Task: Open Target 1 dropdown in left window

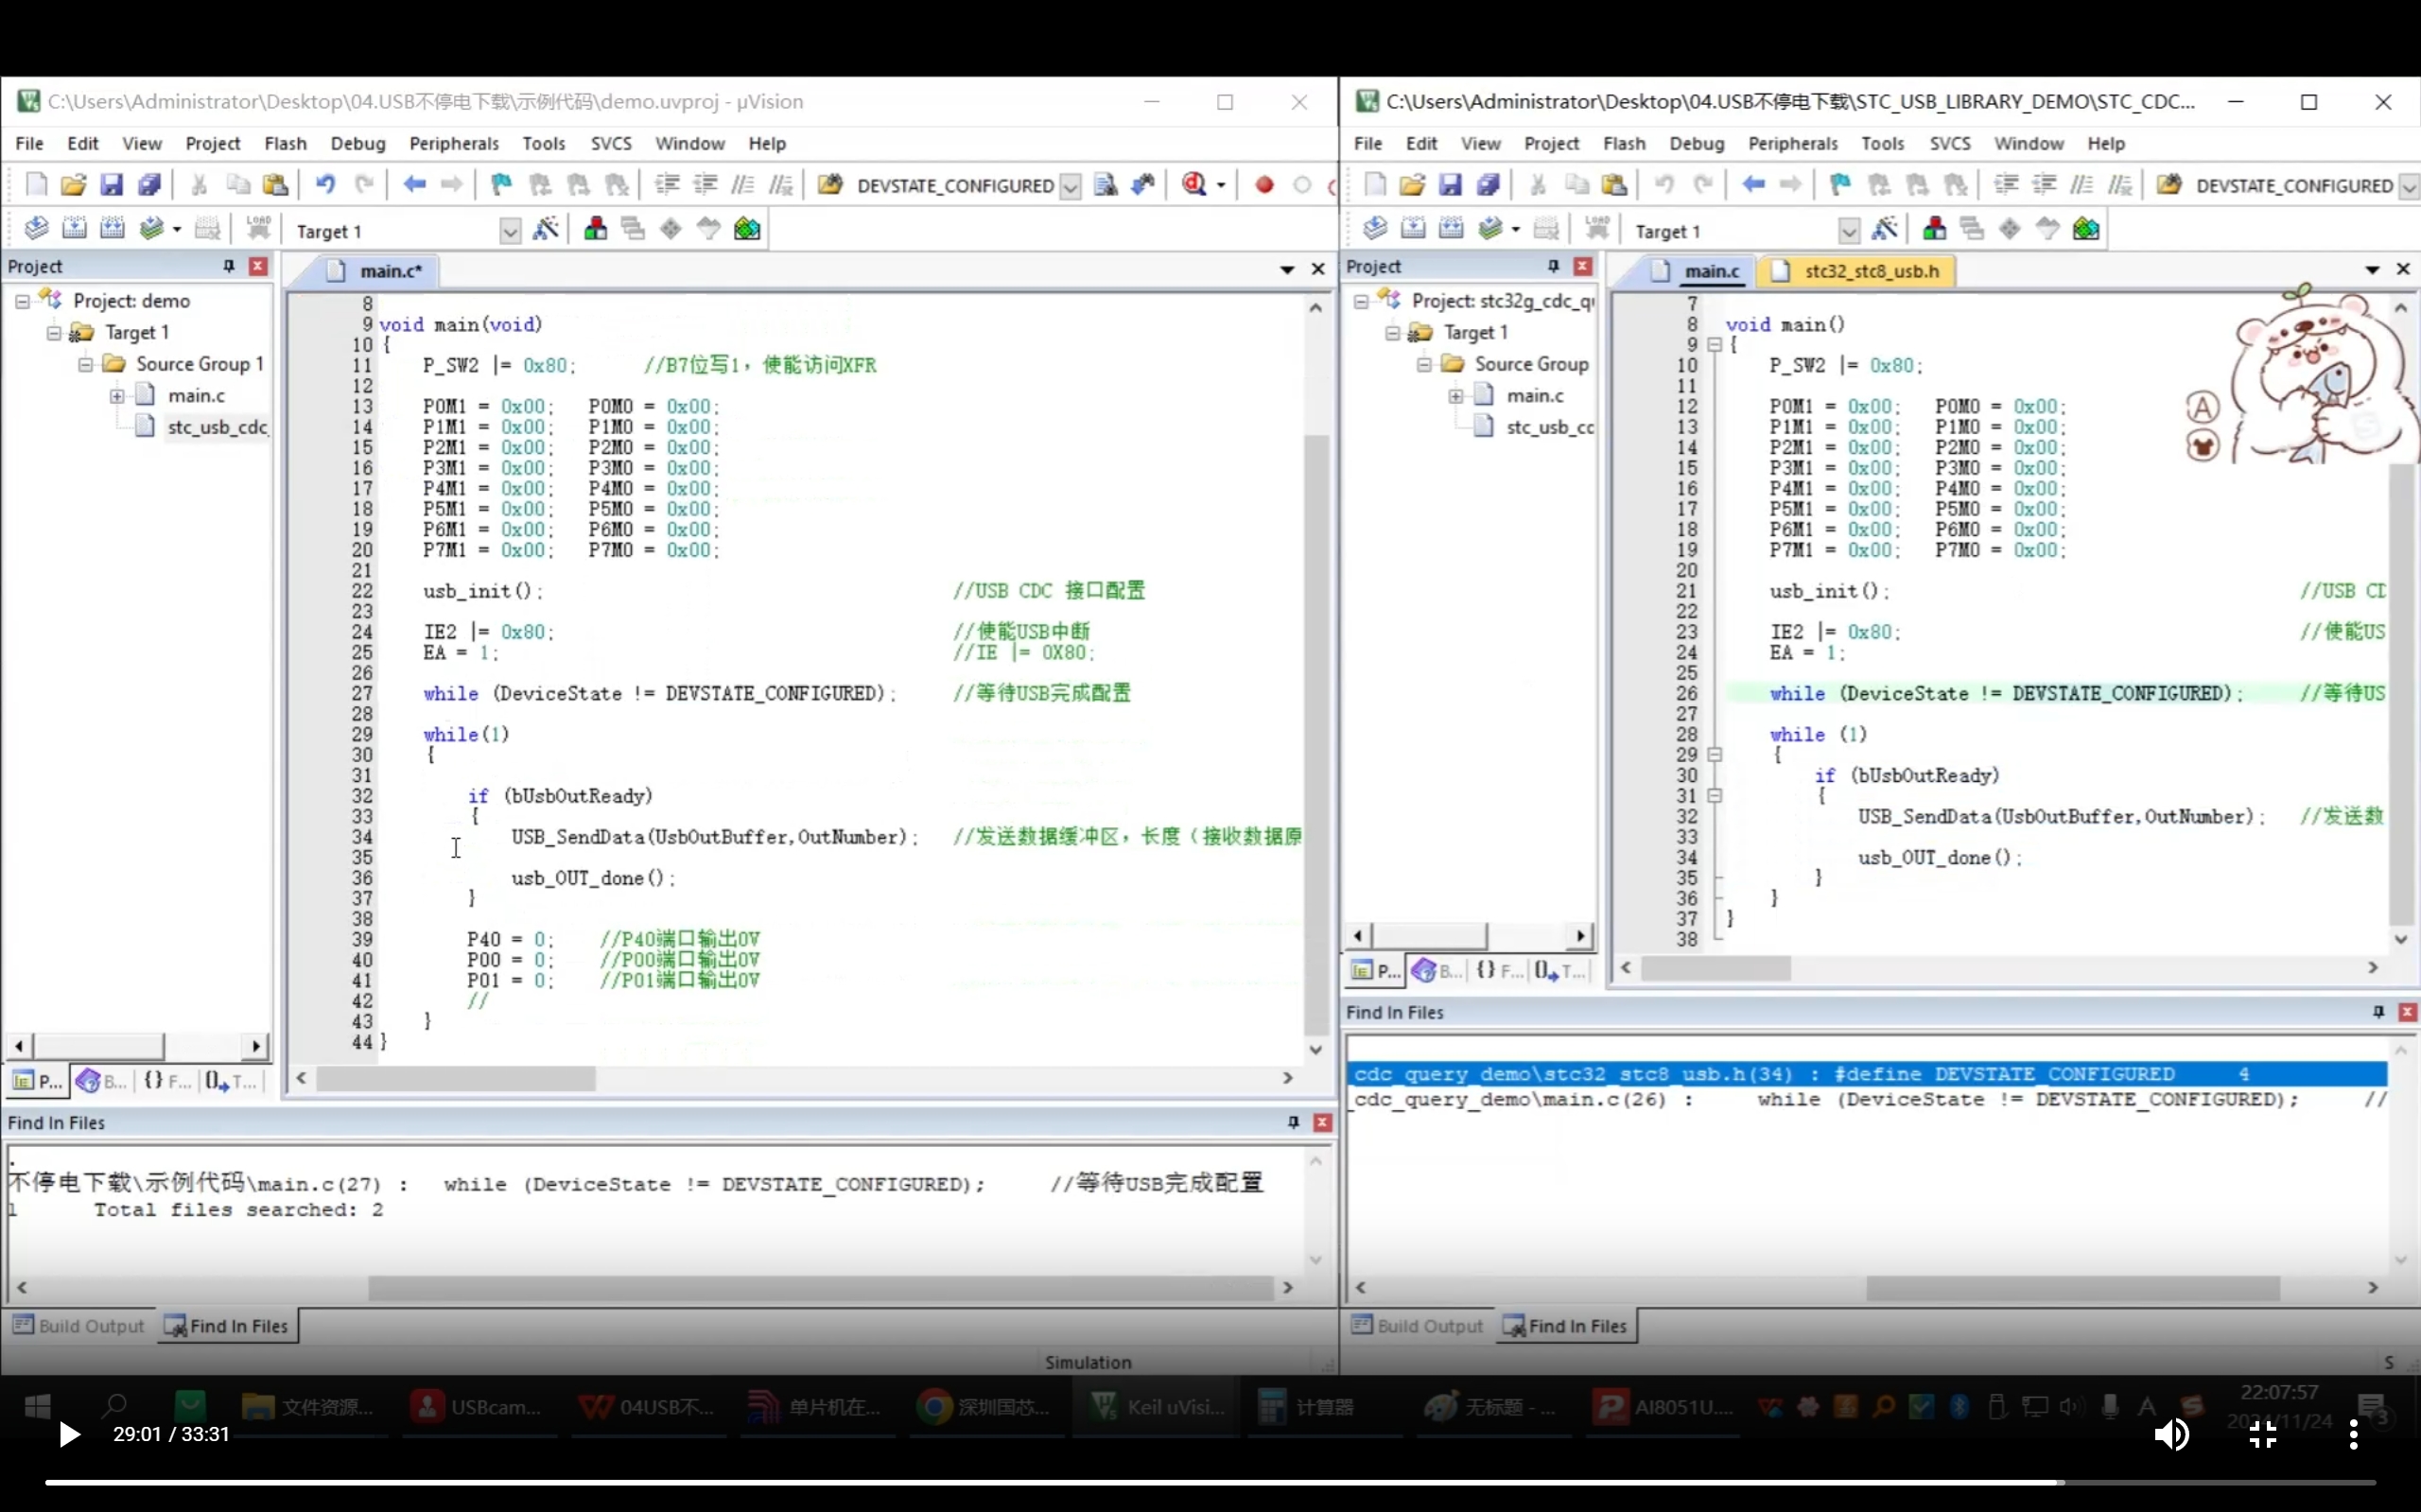Action: click(510, 231)
